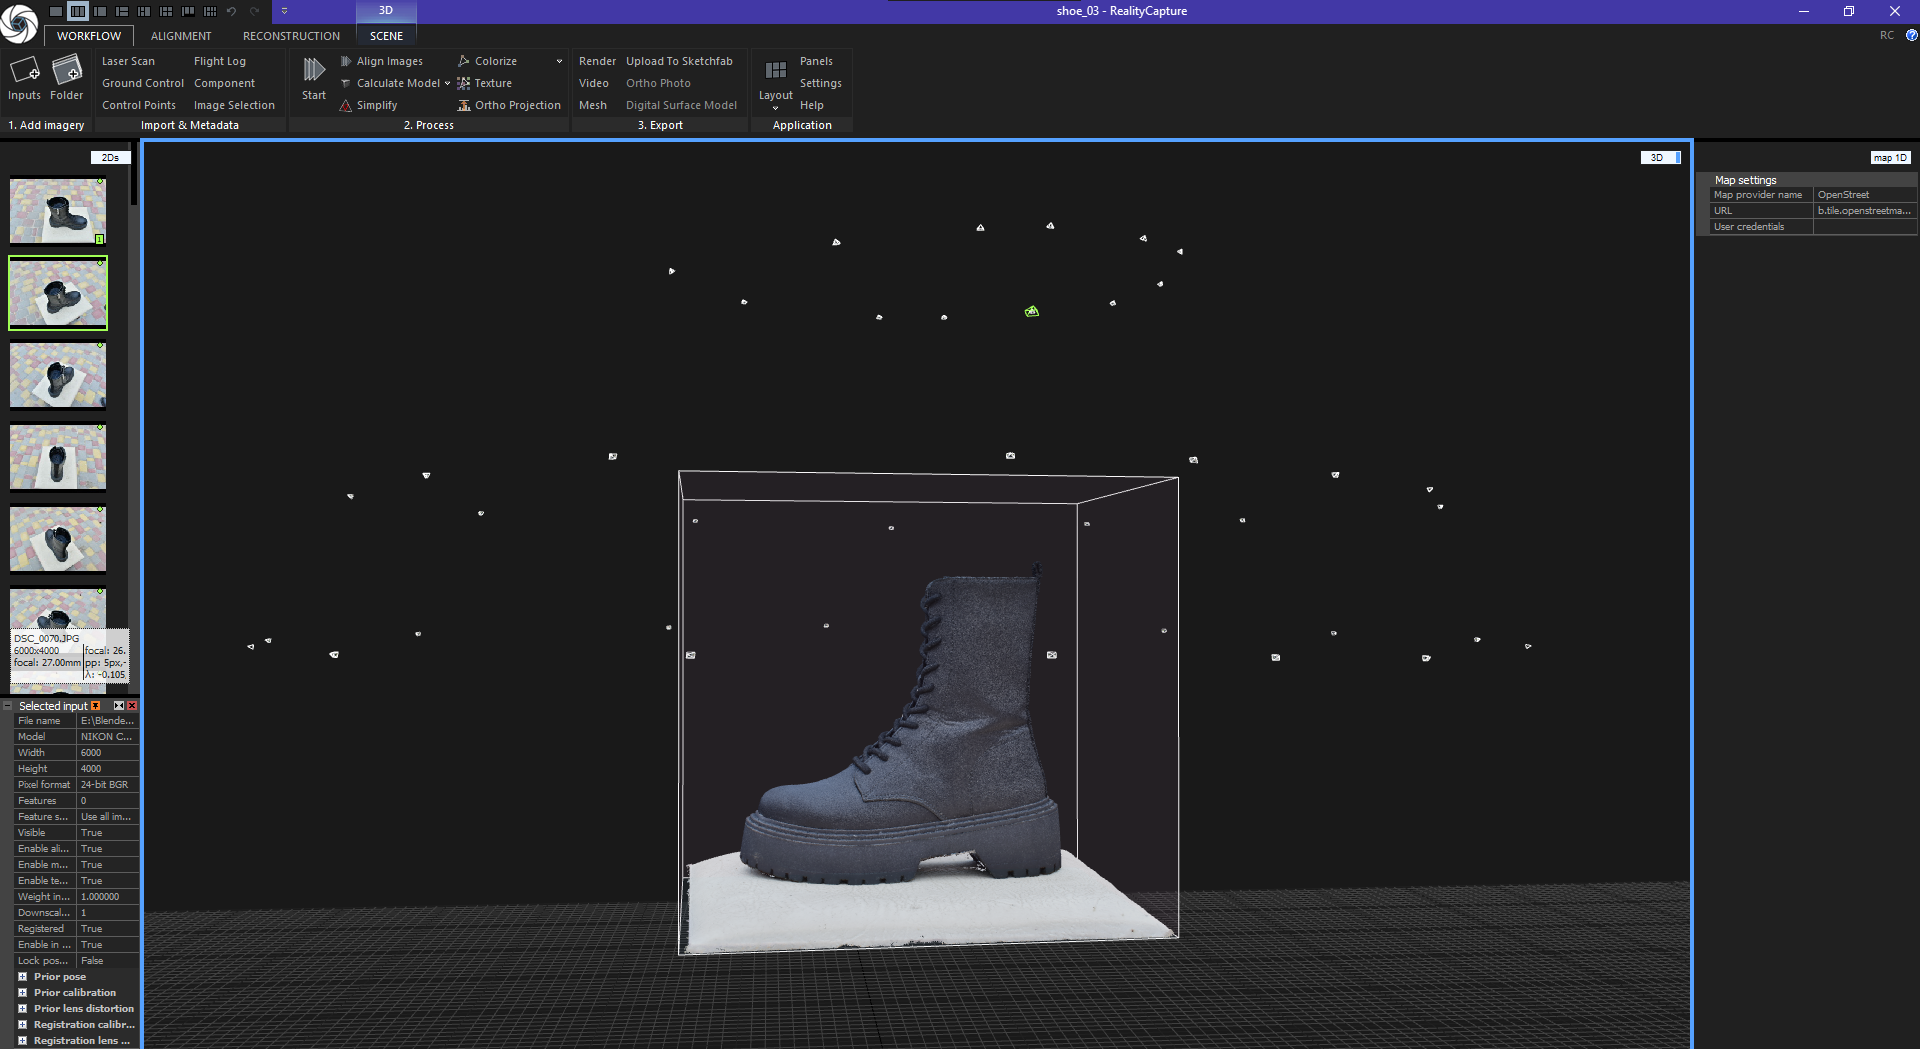Click the undo arrow in the title bar

(x=232, y=11)
